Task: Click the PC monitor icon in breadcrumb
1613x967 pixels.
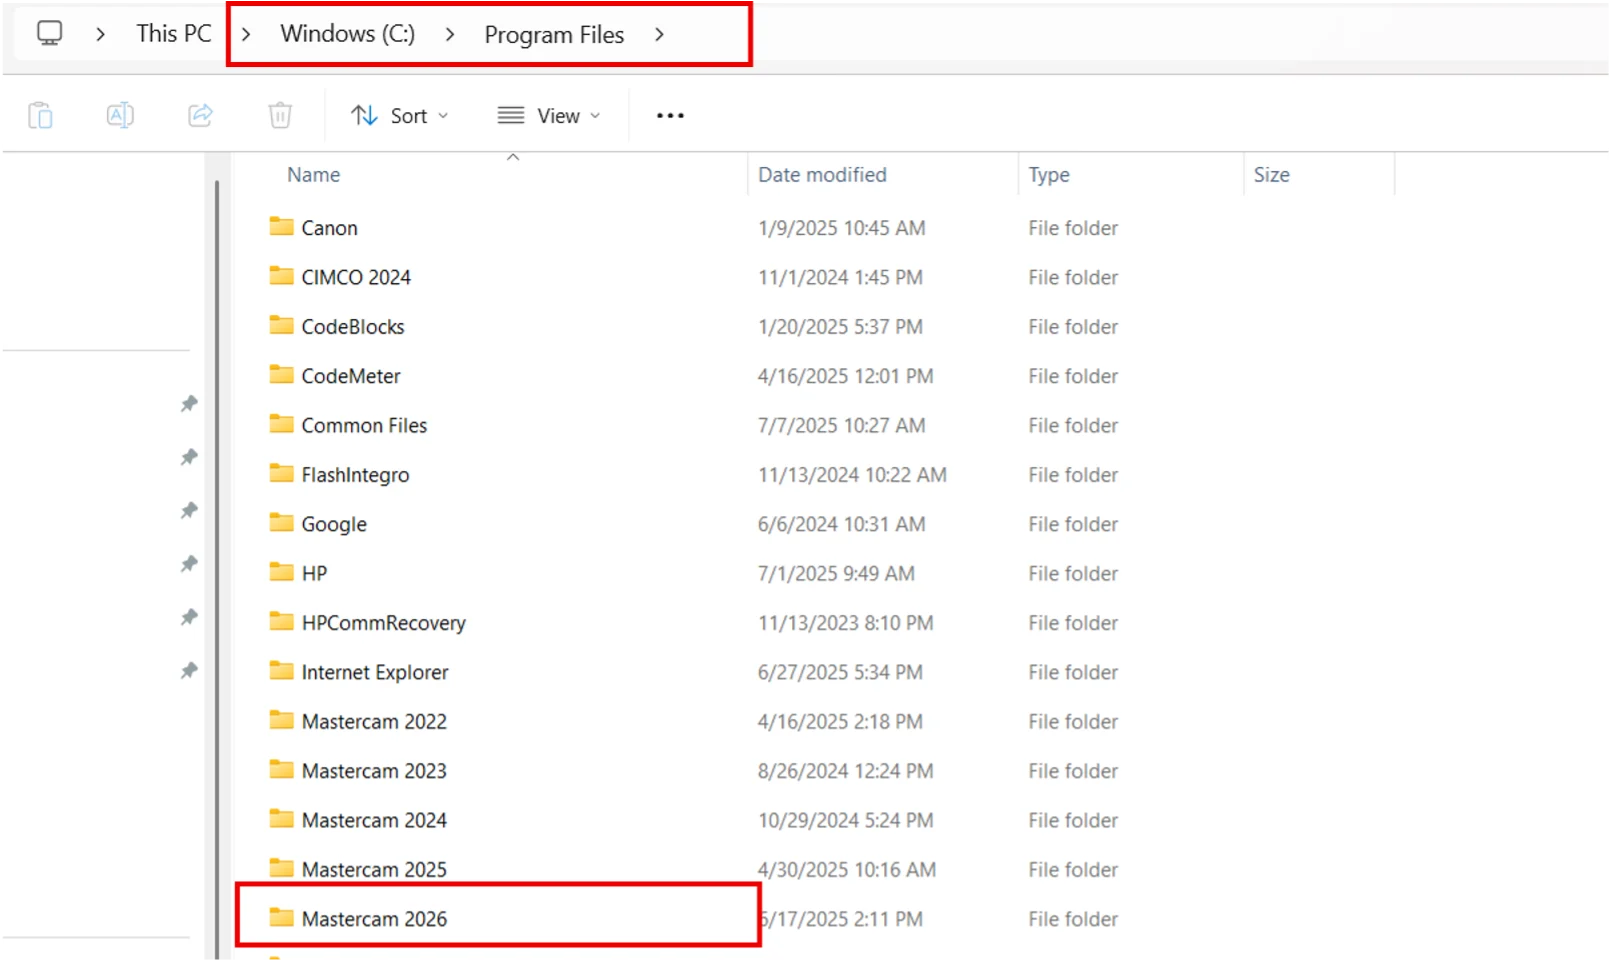Action: [49, 33]
